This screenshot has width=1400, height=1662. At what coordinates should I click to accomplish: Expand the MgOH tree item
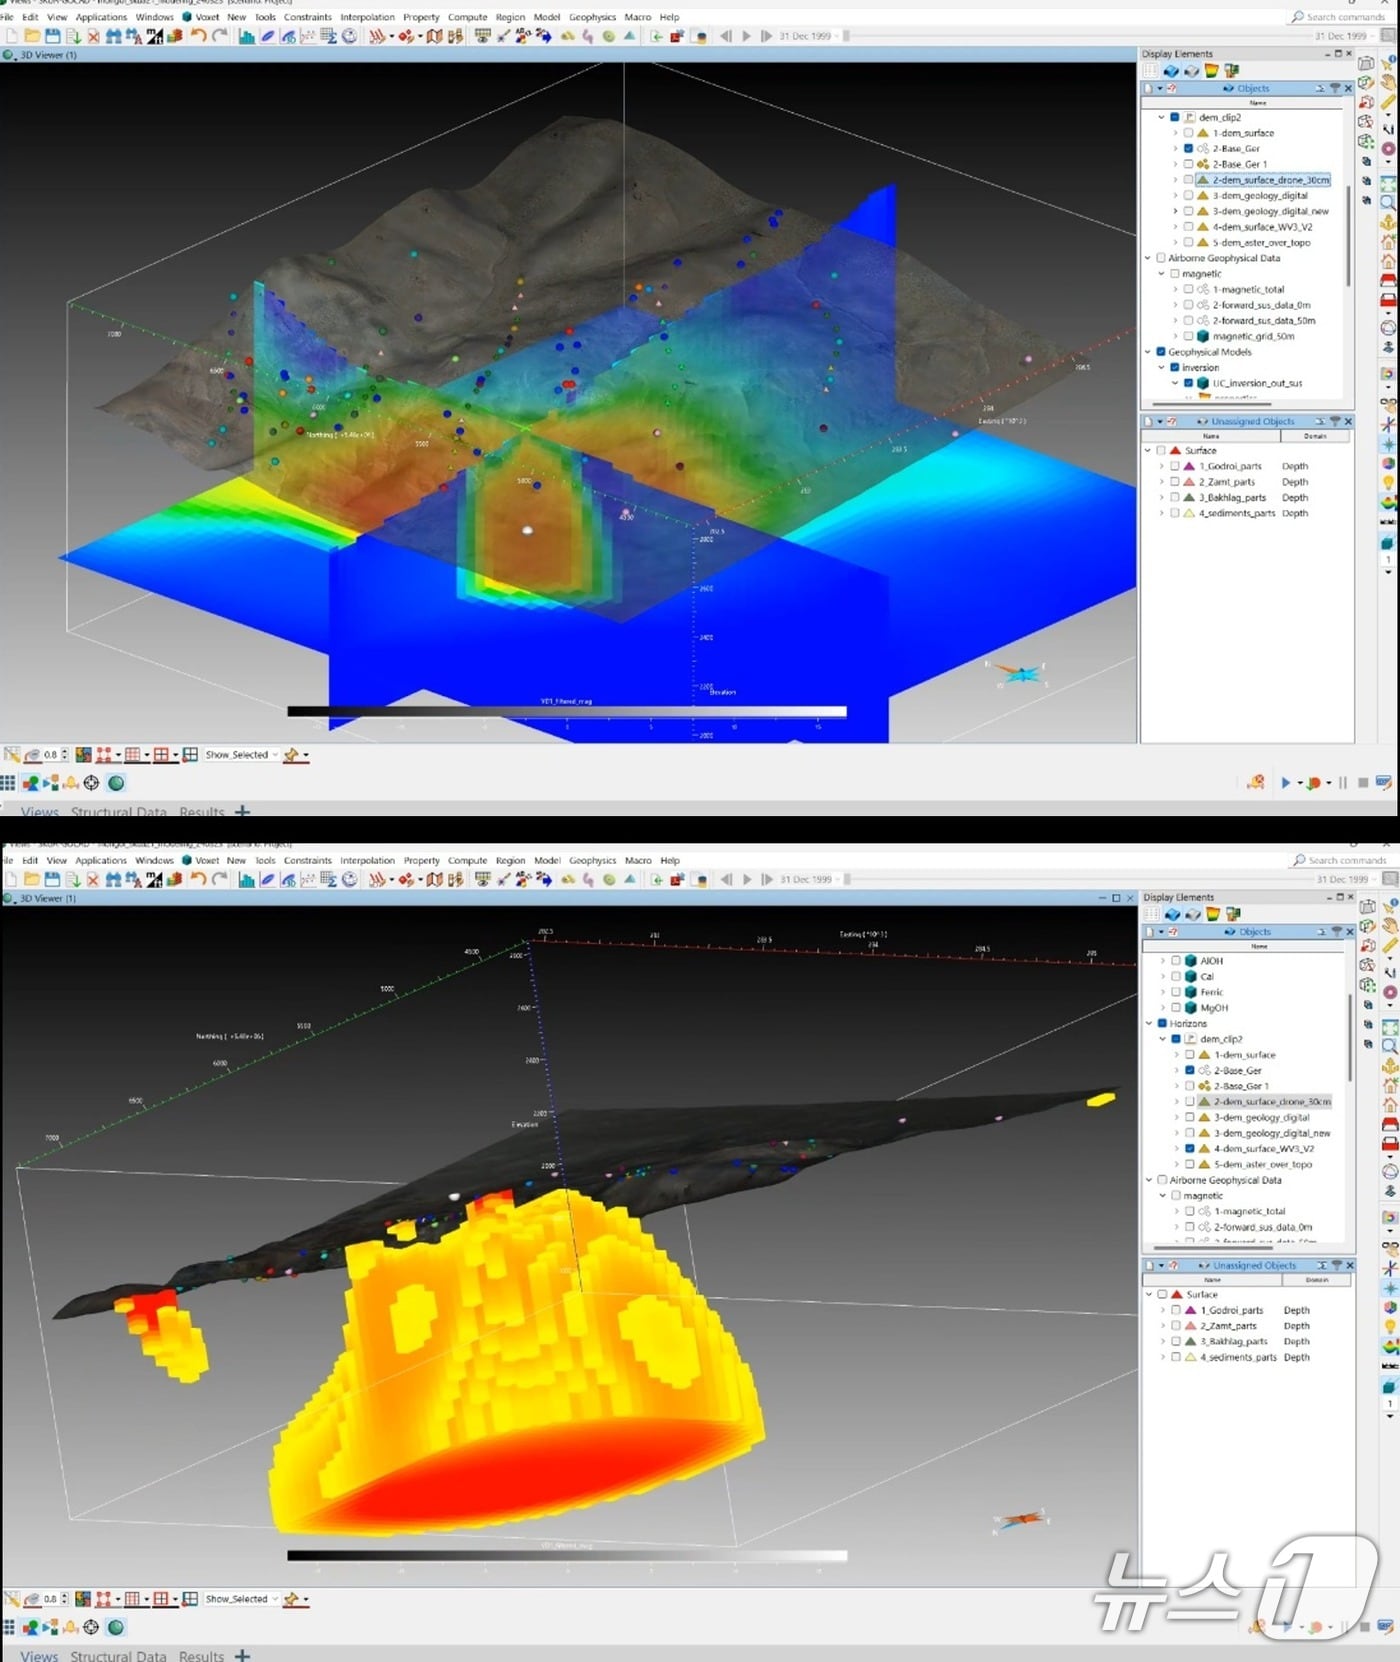(1163, 1008)
